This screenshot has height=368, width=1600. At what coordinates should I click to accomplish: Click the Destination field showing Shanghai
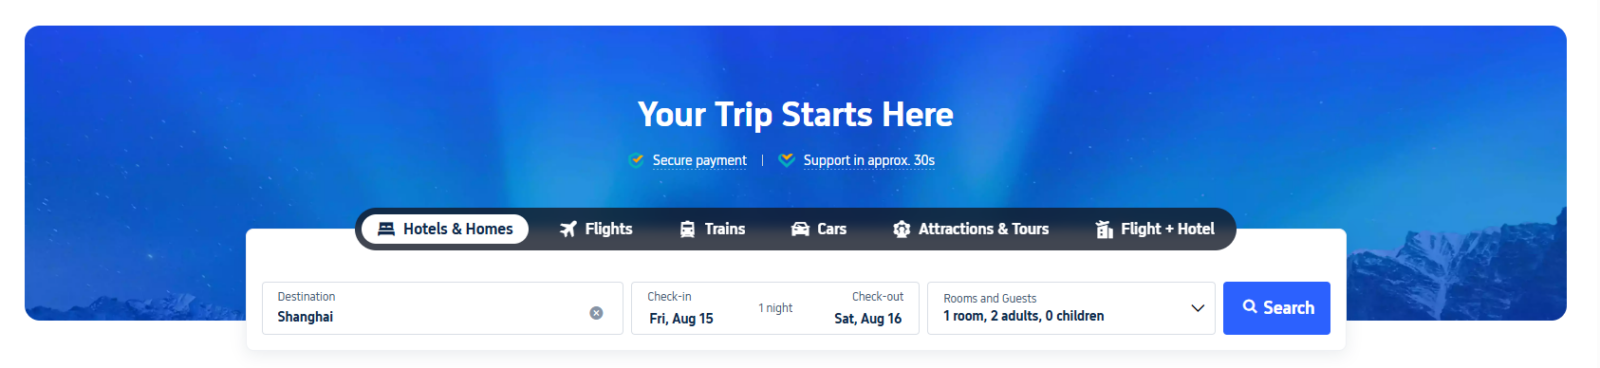pos(442,308)
